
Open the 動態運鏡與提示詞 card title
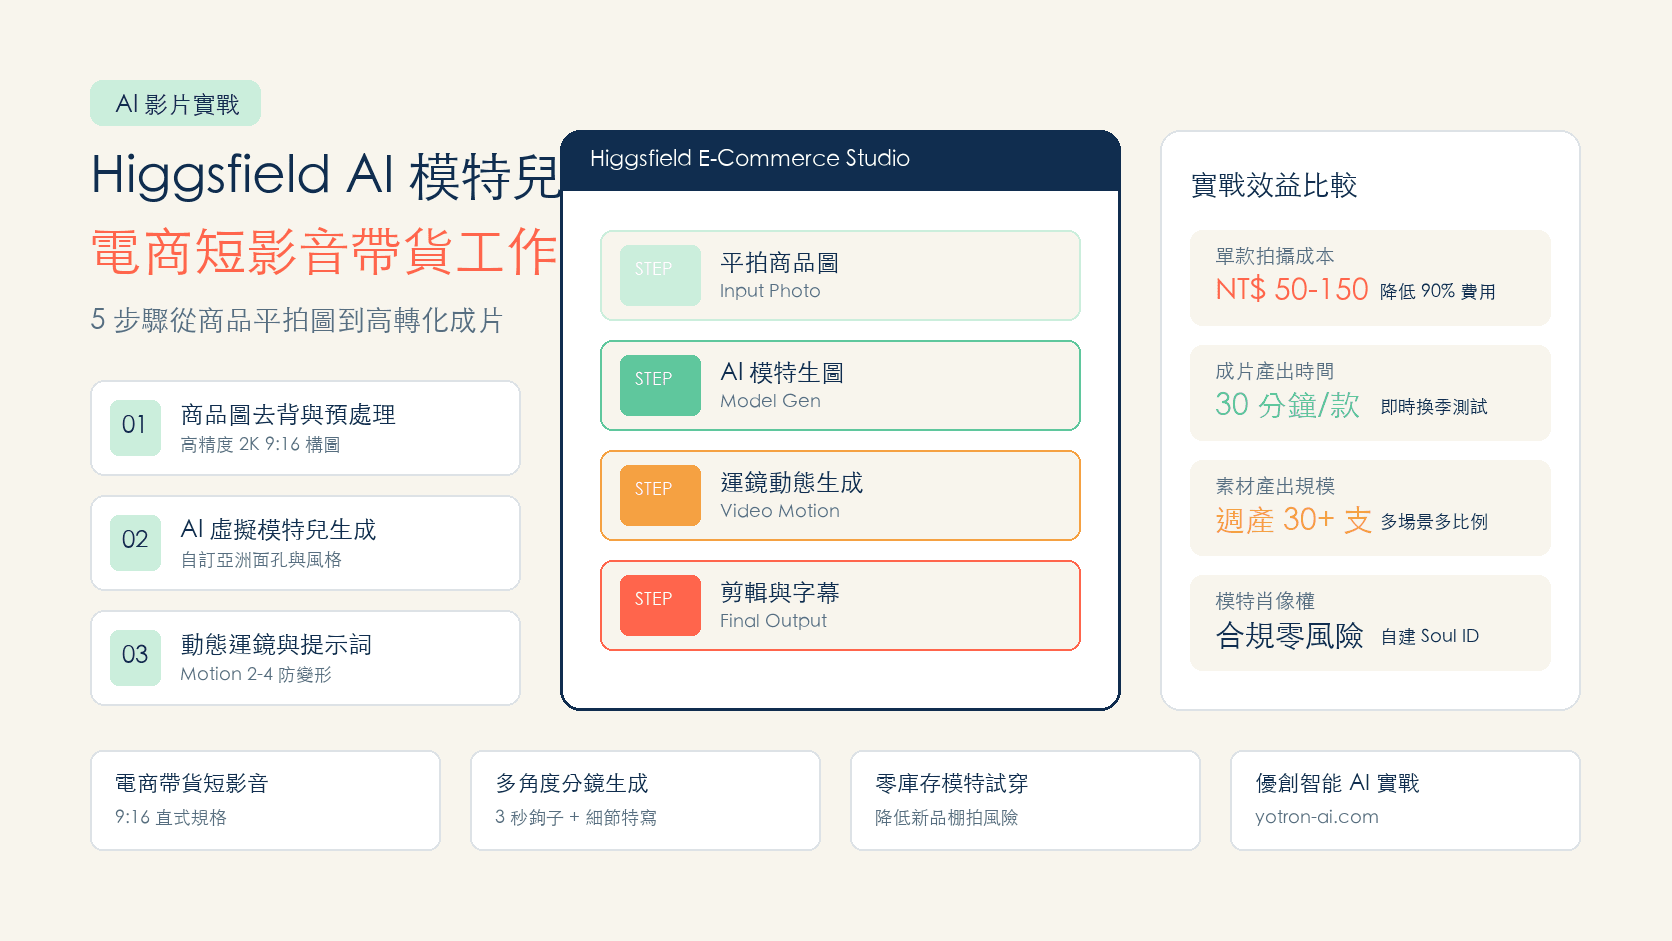pos(276,644)
